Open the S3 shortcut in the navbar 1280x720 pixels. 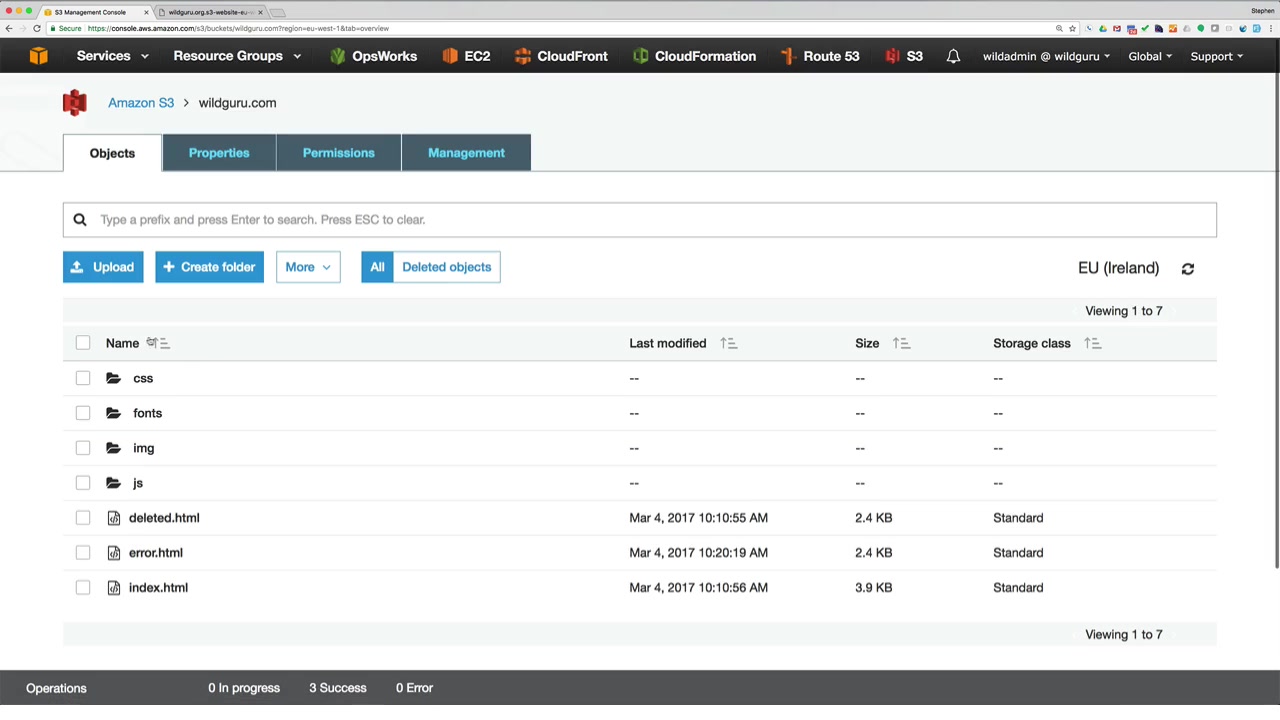[x=904, y=56]
